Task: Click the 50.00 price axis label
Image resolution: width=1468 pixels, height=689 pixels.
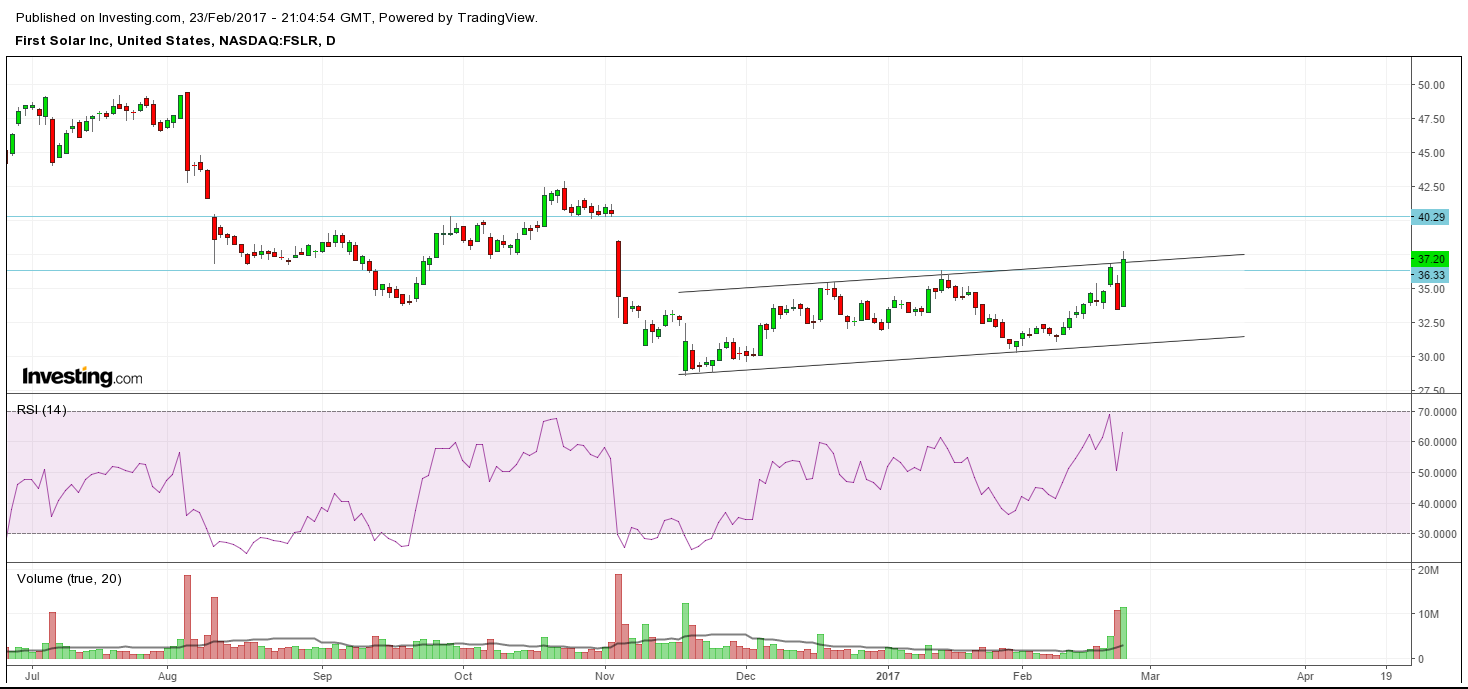Action: [x=1432, y=85]
